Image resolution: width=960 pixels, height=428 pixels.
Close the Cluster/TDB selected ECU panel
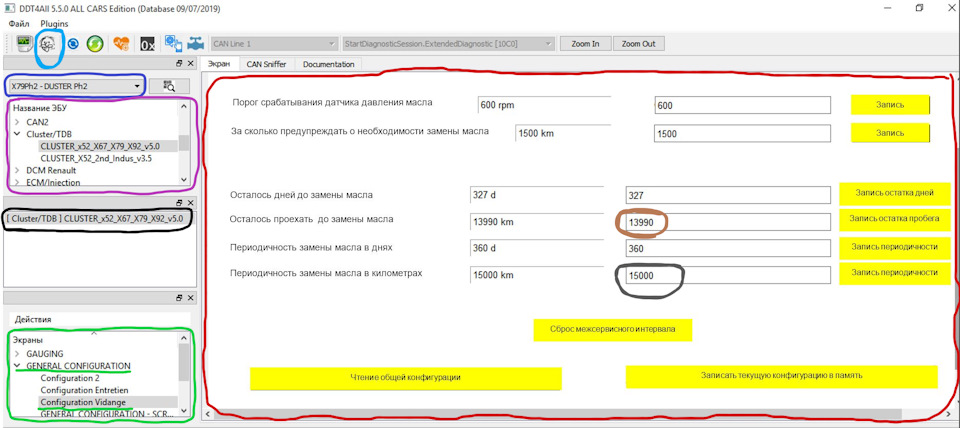click(x=190, y=203)
